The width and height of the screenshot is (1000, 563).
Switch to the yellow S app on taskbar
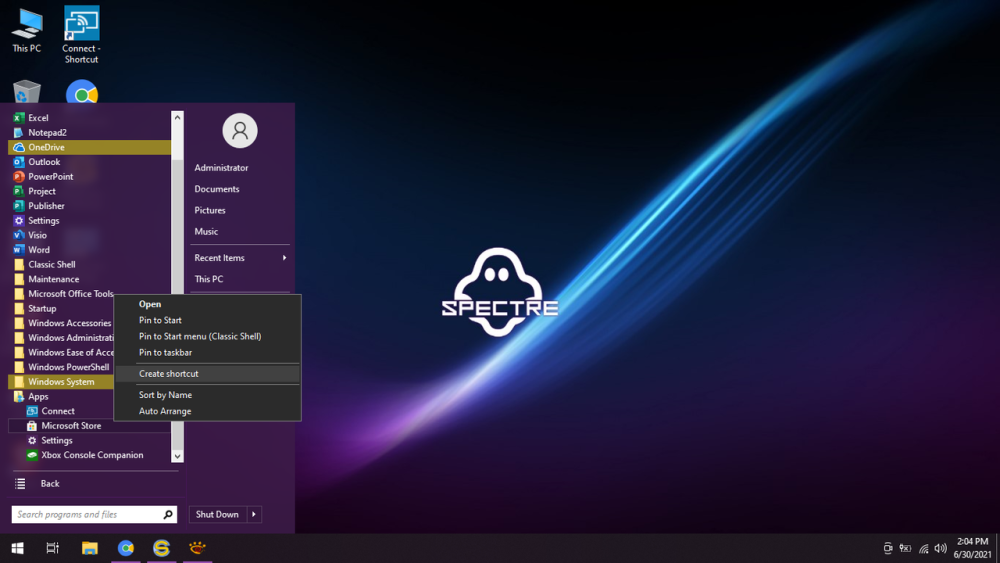click(x=161, y=548)
